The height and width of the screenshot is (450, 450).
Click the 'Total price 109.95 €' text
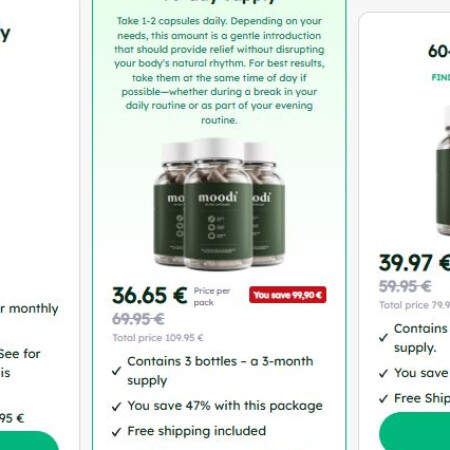tap(158, 338)
